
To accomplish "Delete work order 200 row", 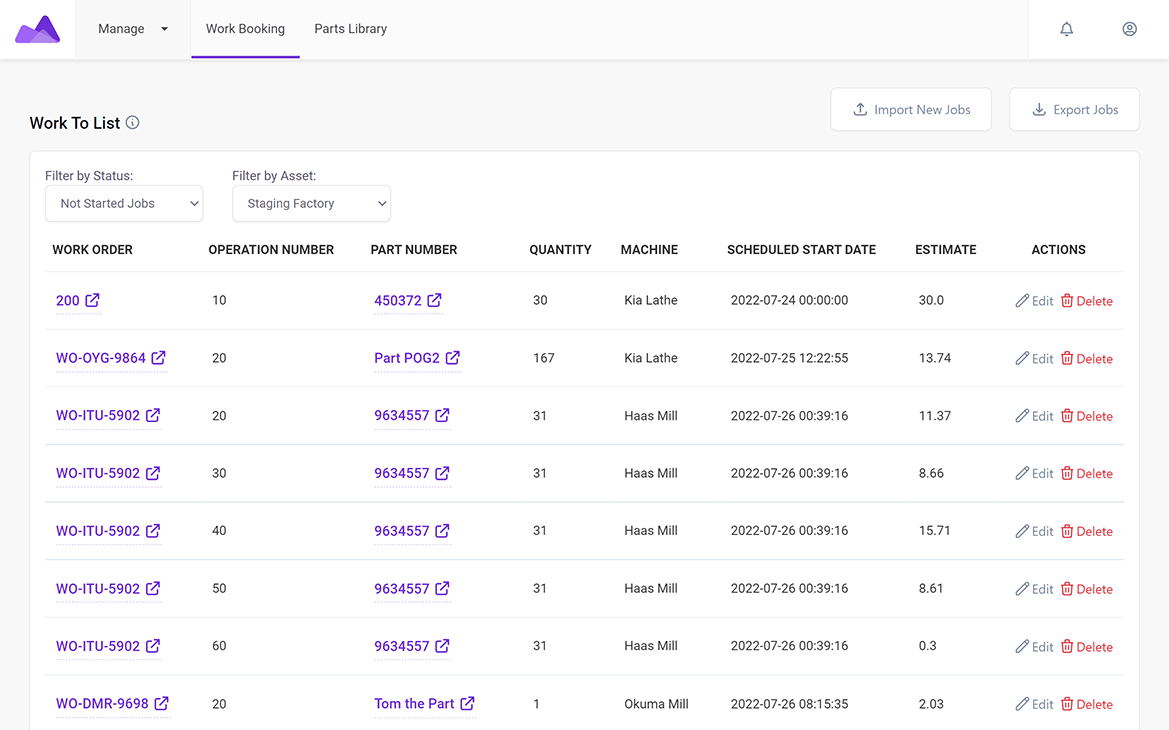I will [1086, 301].
